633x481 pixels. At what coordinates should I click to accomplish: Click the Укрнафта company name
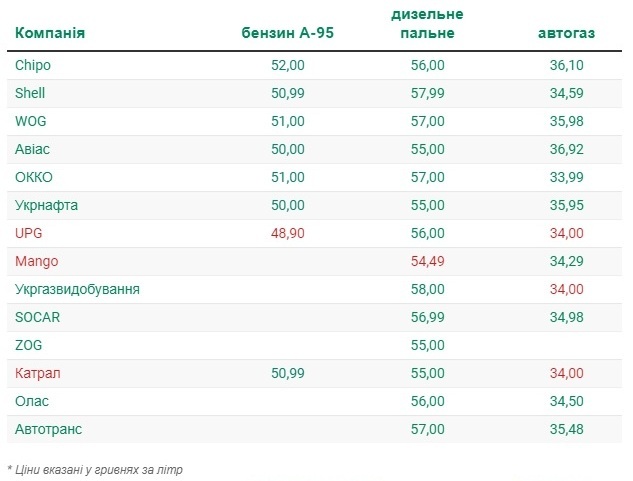click(x=46, y=206)
